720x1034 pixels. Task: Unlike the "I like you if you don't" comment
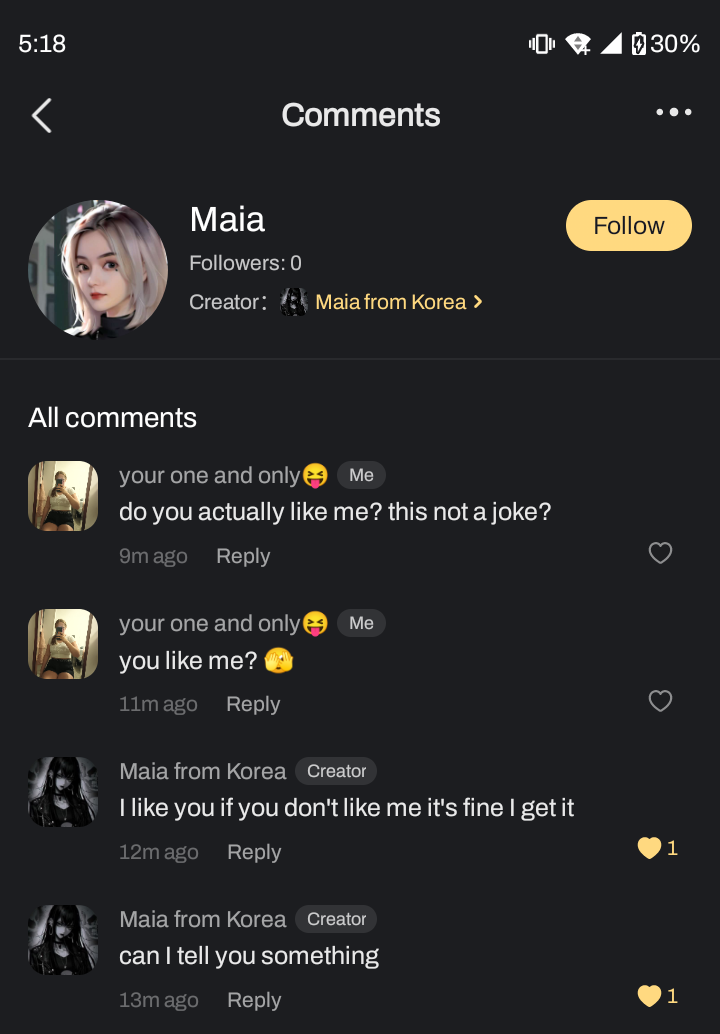650,849
